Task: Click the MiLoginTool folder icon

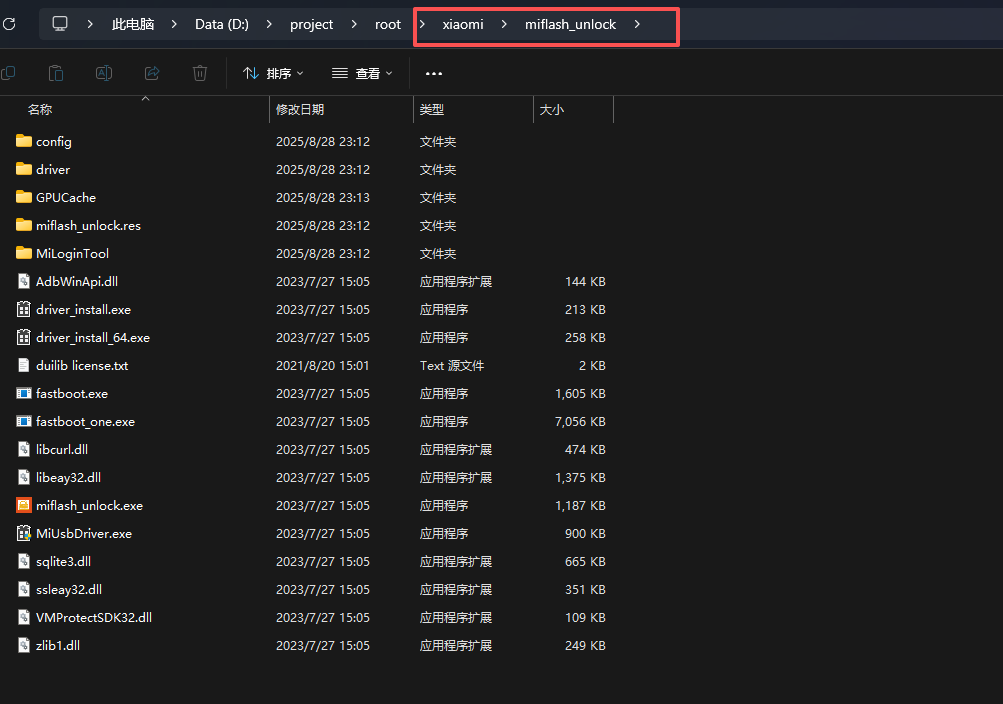Action: pos(24,254)
